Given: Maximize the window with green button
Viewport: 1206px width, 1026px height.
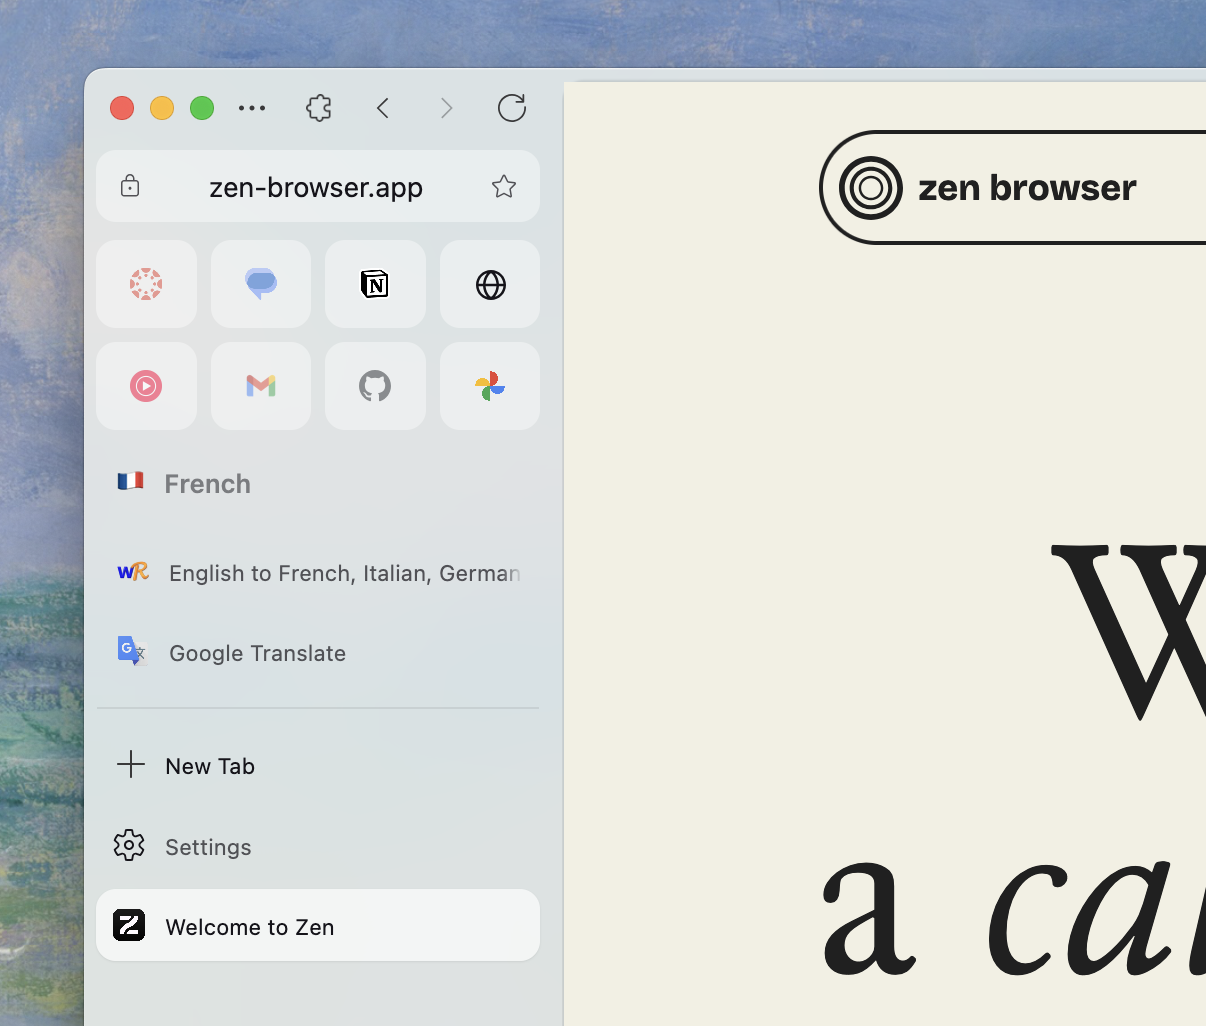Looking at the screenshot, I should click(202, 108).
